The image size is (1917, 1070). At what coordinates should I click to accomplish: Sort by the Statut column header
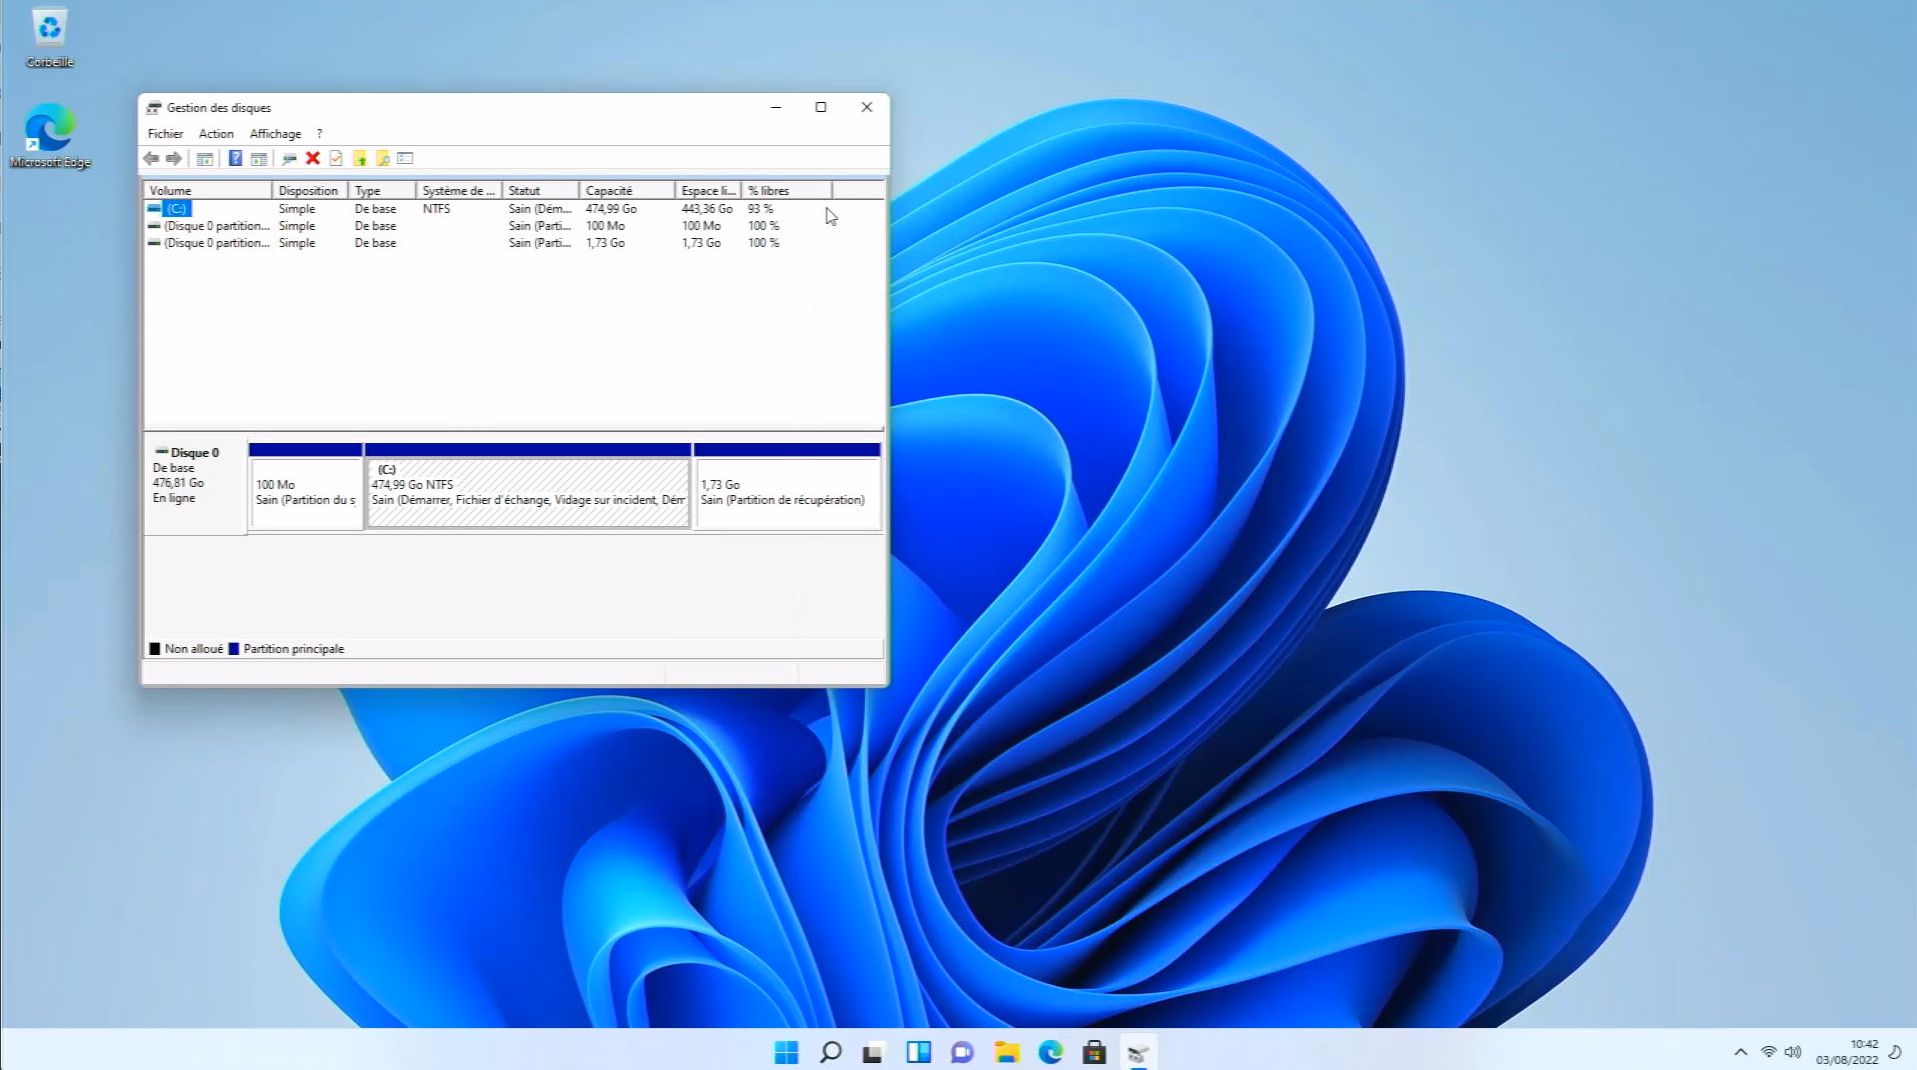click(540, 190)
